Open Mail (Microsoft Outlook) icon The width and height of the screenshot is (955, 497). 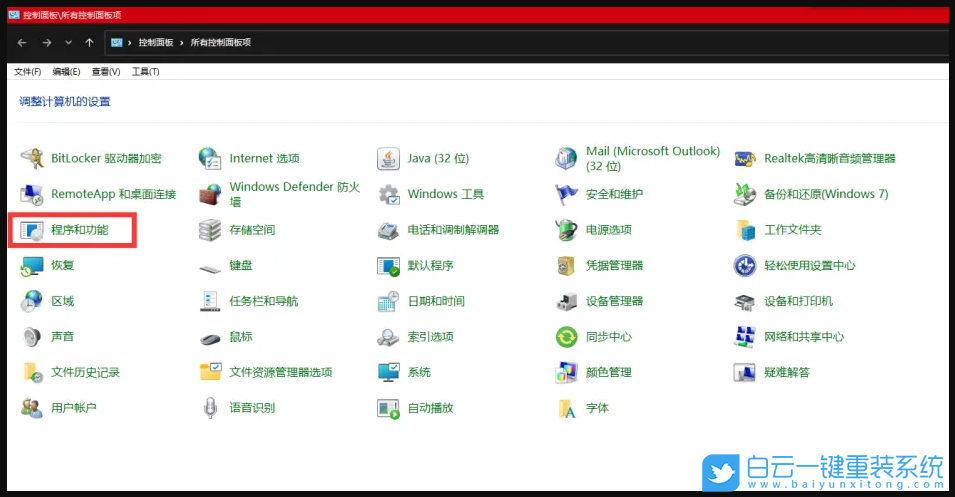(x=566, y=158)
